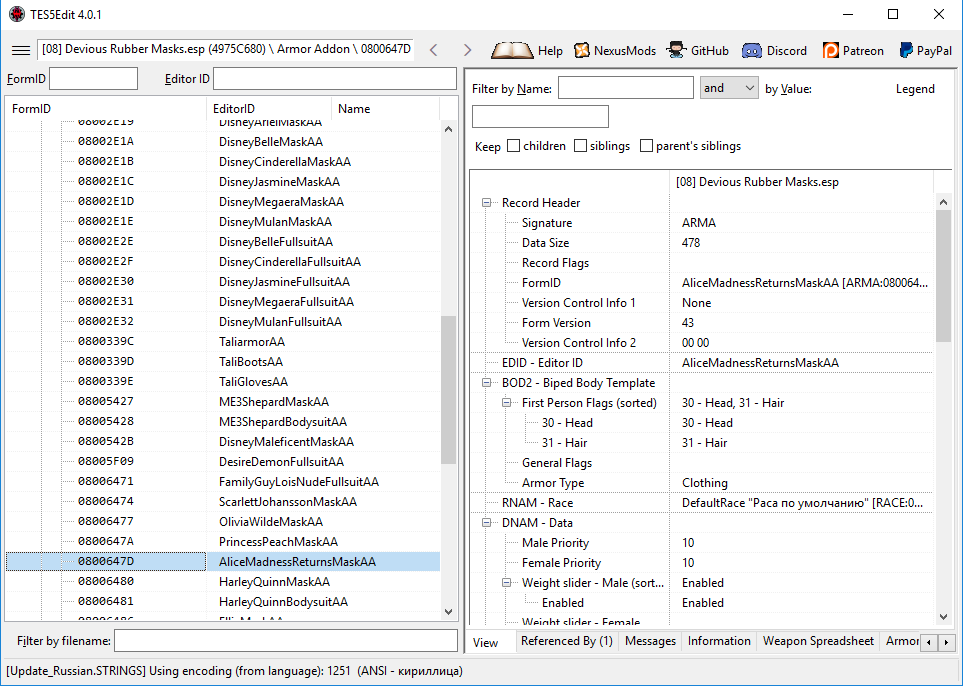
Task: Navigate forward with the right arrow
Action: (x=467, y=50)
